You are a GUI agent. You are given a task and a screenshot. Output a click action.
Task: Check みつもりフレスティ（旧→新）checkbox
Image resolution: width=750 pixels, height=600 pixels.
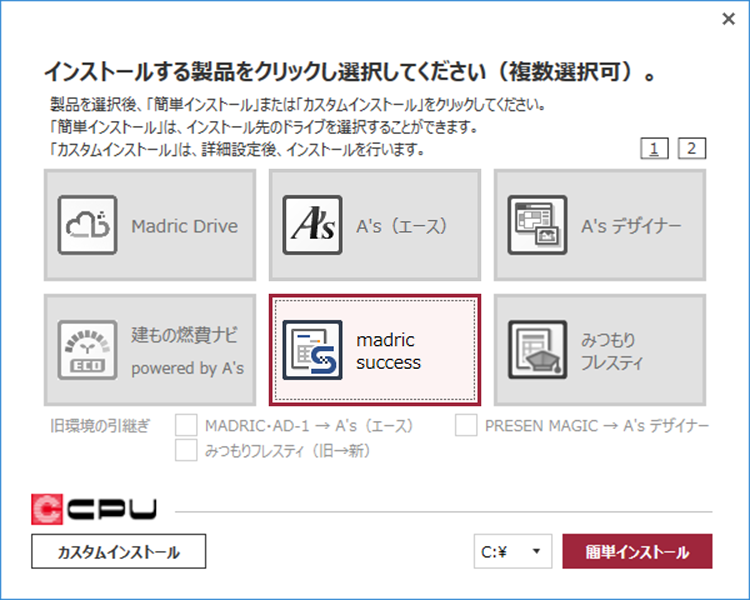pos(186,450)
